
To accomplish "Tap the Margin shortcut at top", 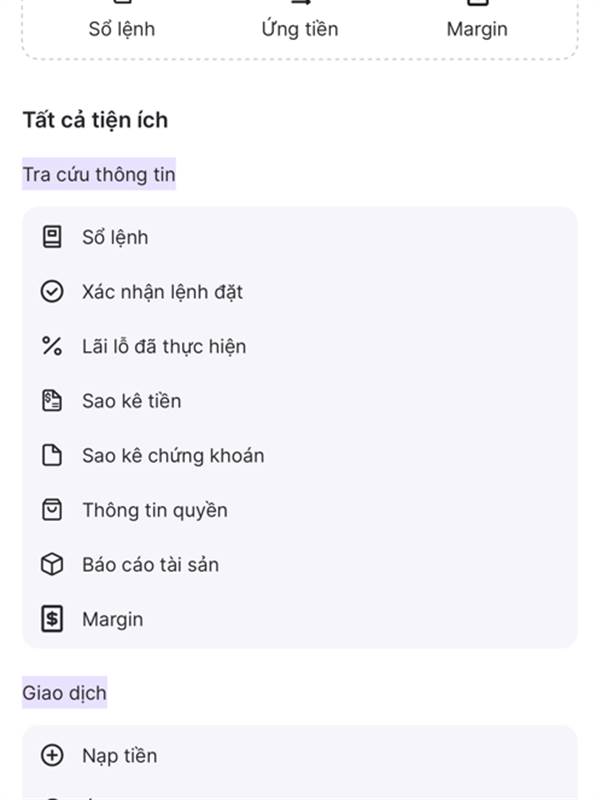I will pyautogui.click(x=477, y=28).
